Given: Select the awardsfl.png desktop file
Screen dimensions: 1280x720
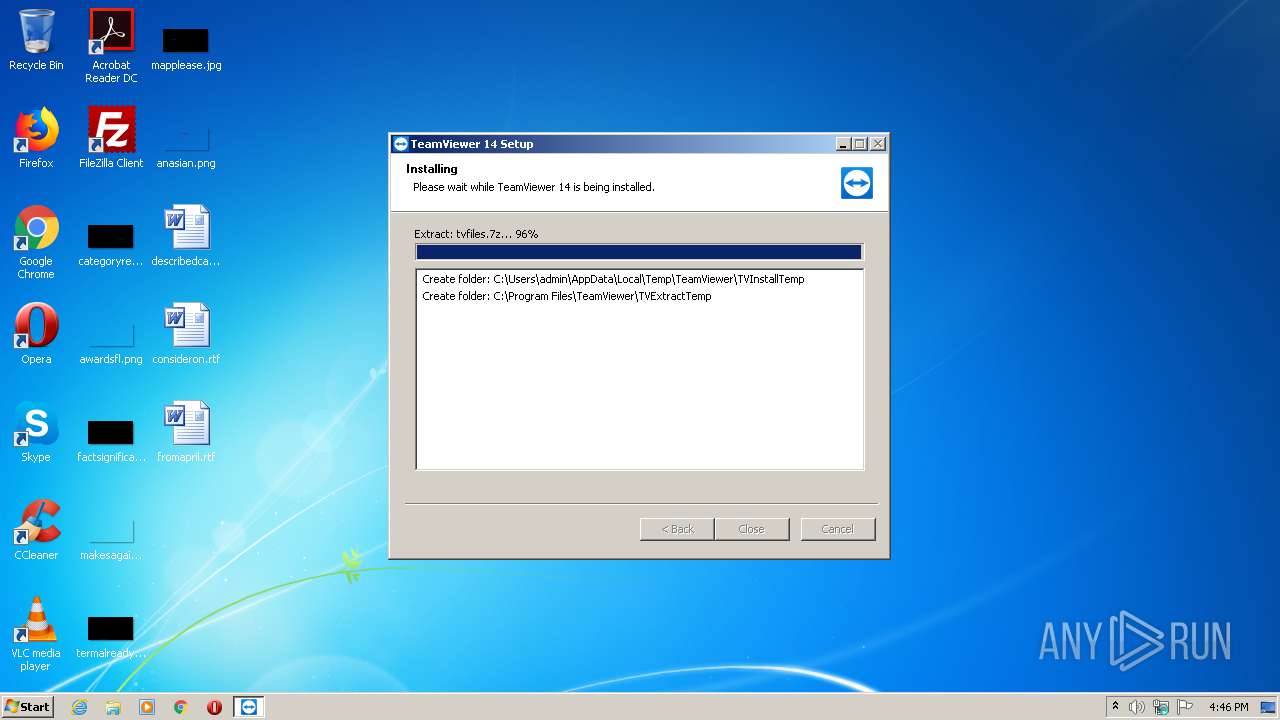Looking at the screenshot, I should coord(111,342).
